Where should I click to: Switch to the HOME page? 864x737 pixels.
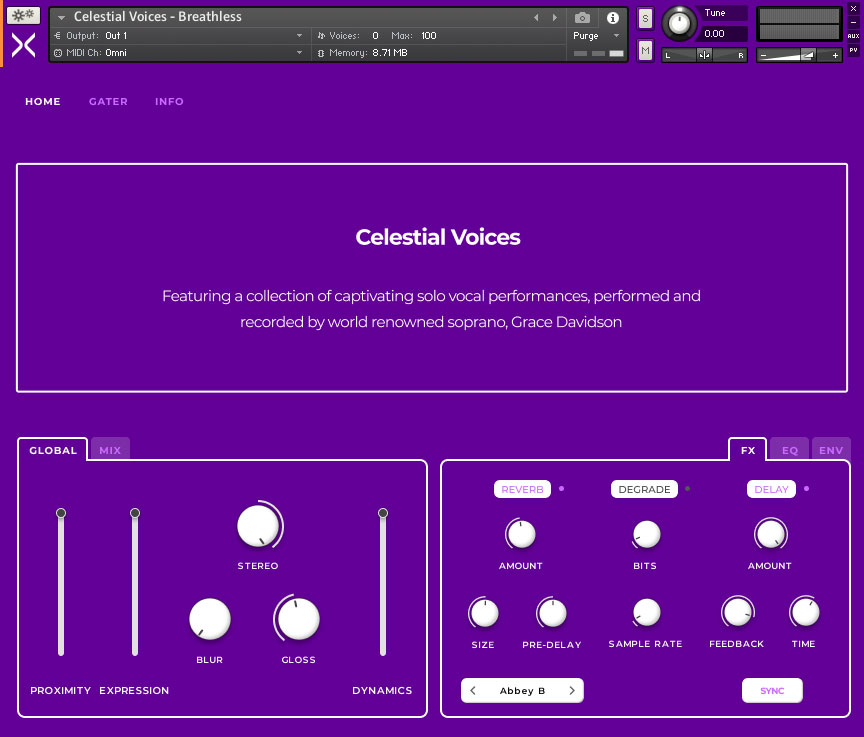click(x=43, y=101)
